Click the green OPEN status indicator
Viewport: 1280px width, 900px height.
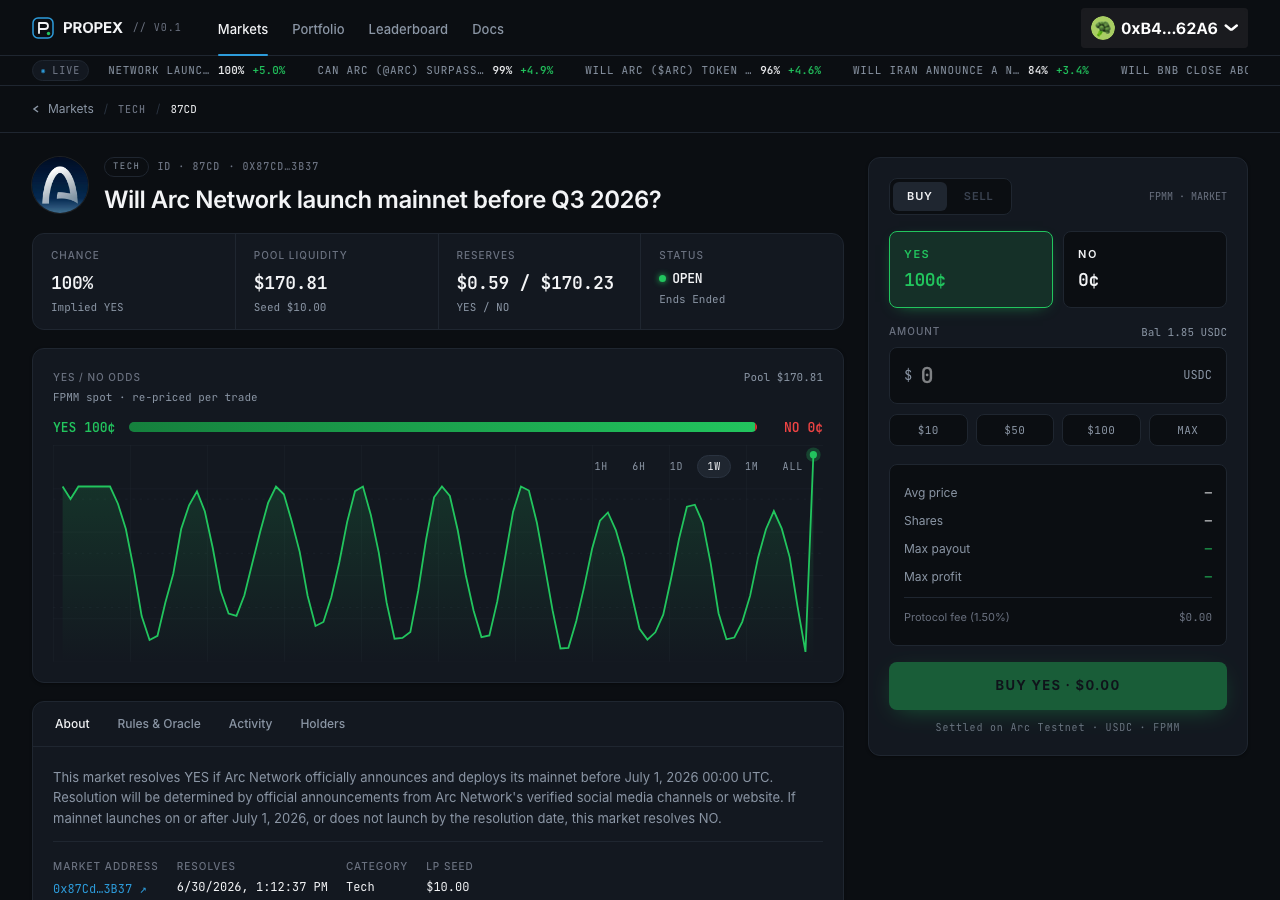pyautogui.click(x=662, y=278)
